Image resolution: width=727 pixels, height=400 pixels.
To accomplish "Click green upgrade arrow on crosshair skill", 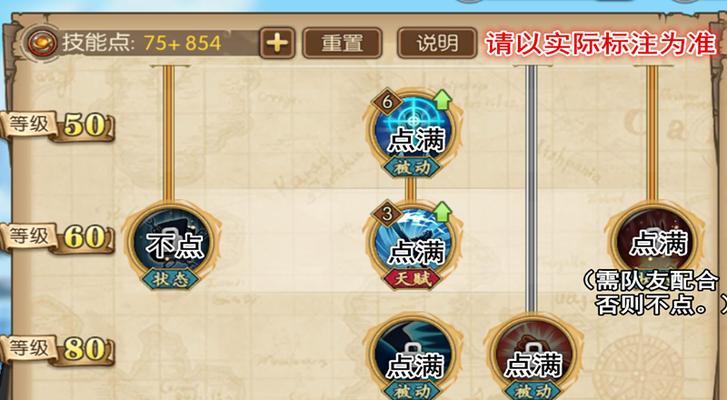I will pyautogui.click(x=442, y=99).
